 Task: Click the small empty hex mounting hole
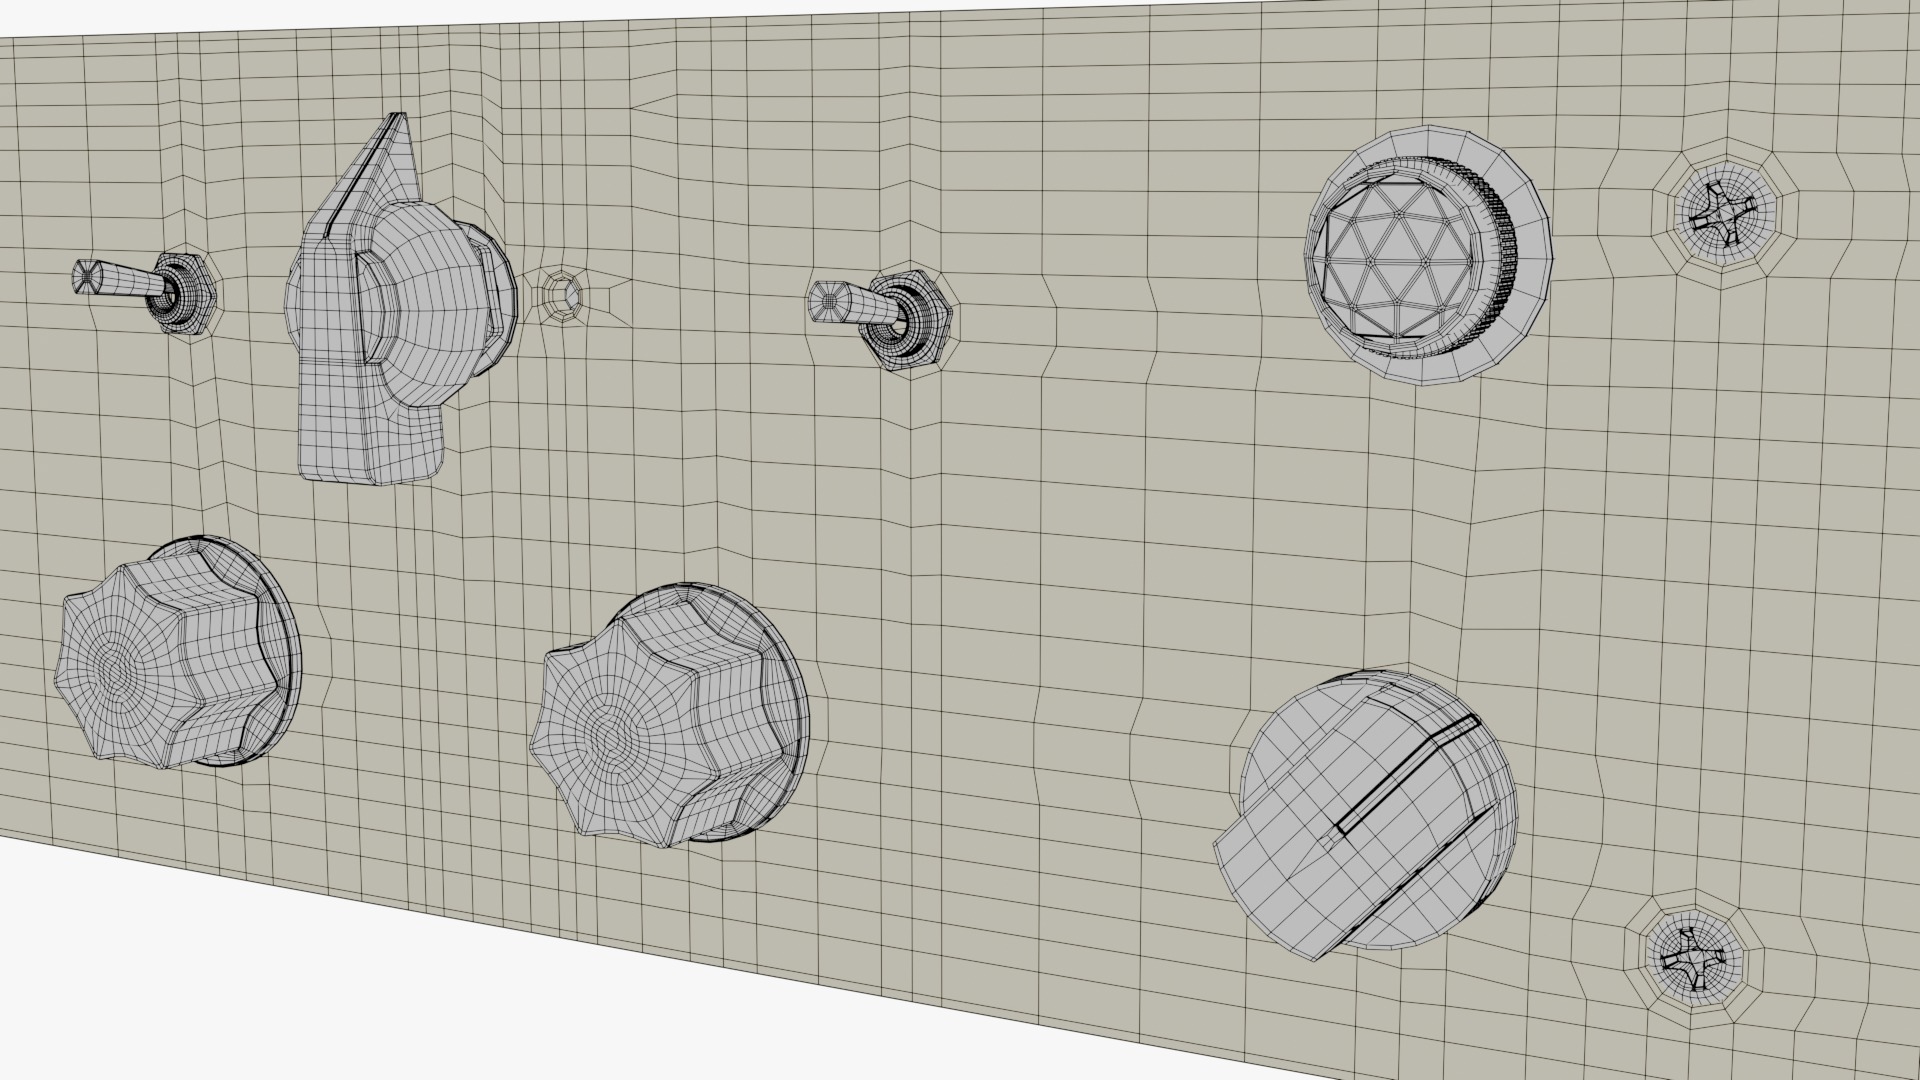[x=563, y=295]
